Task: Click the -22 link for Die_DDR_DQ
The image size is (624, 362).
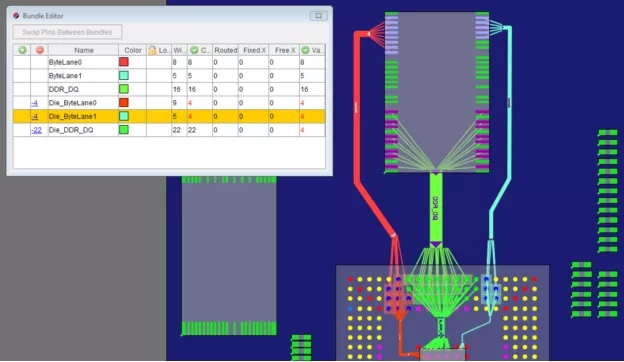Action: pos(36,130)
